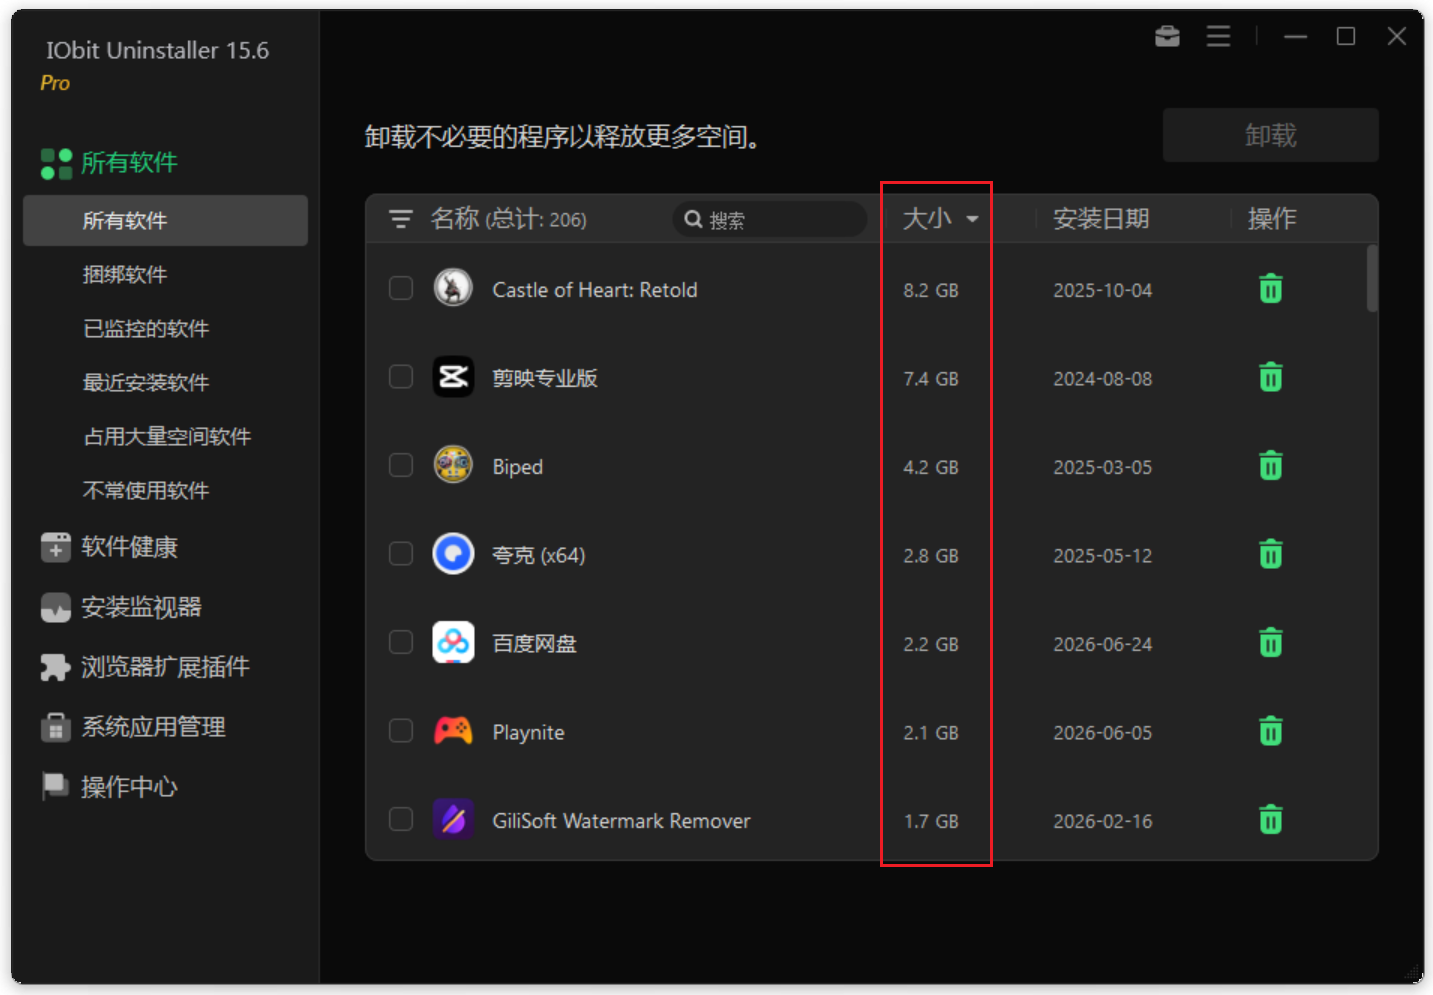Click the IObit Uninstaller 15.6 title
Viewport: 1433px width, 995px height.
[x=157, y=50]
